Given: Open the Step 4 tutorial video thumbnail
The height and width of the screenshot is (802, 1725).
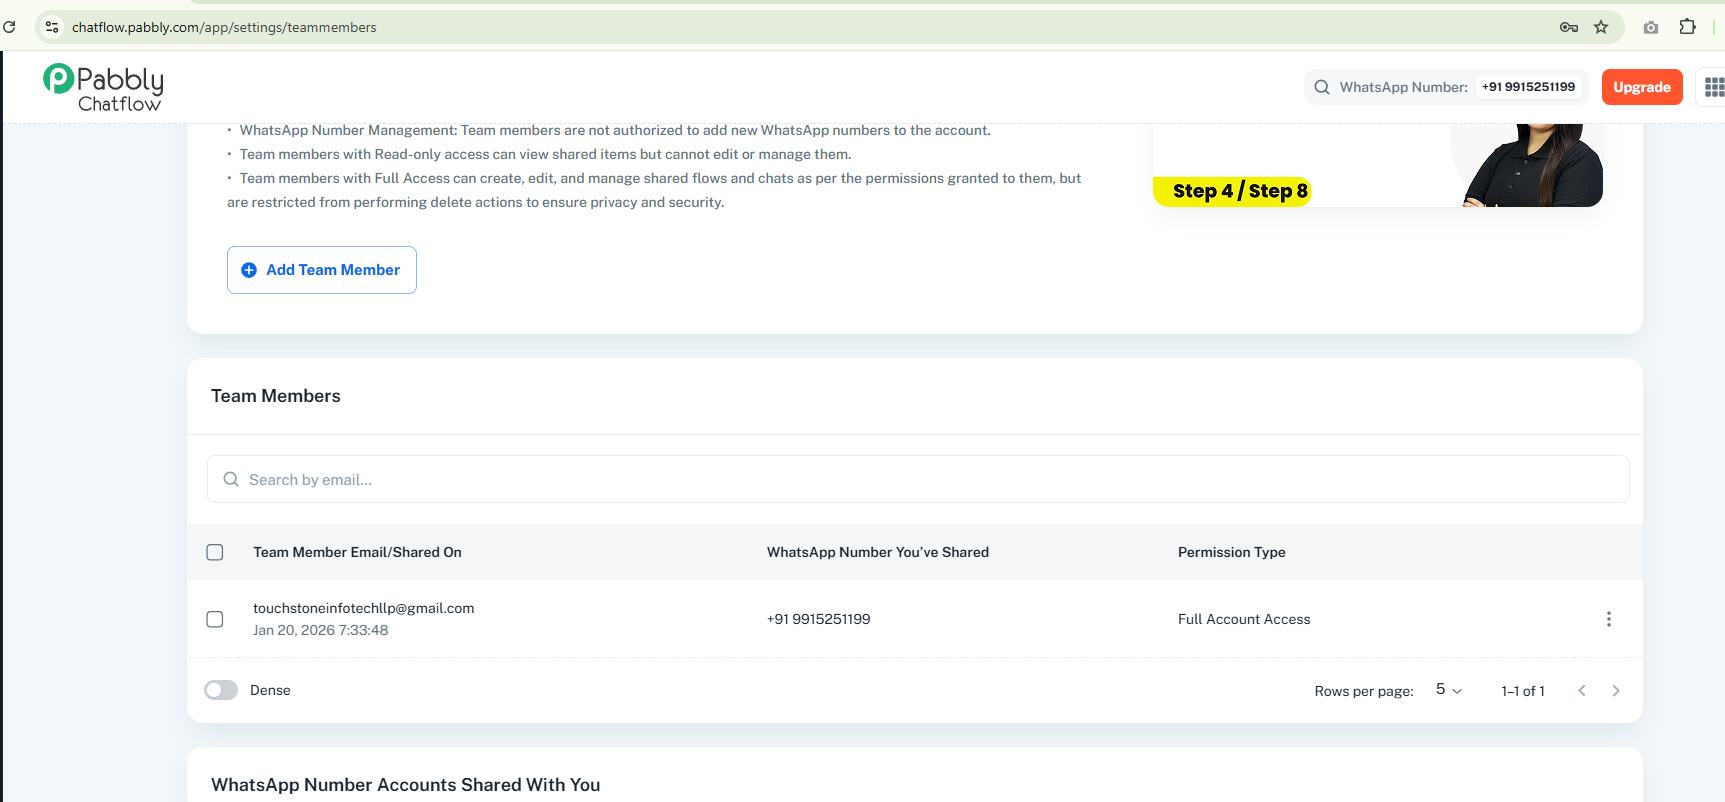Looking at the screenshot, I should (x=1377, y=166).
